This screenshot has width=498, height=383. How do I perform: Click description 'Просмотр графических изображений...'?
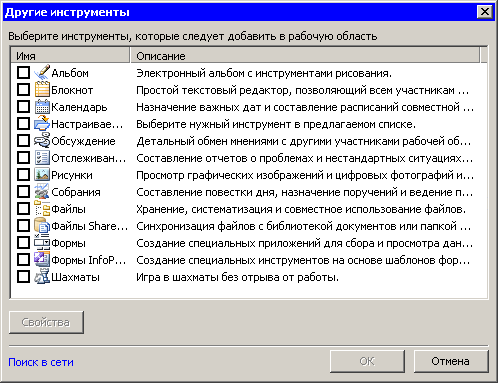coord(305,175)
